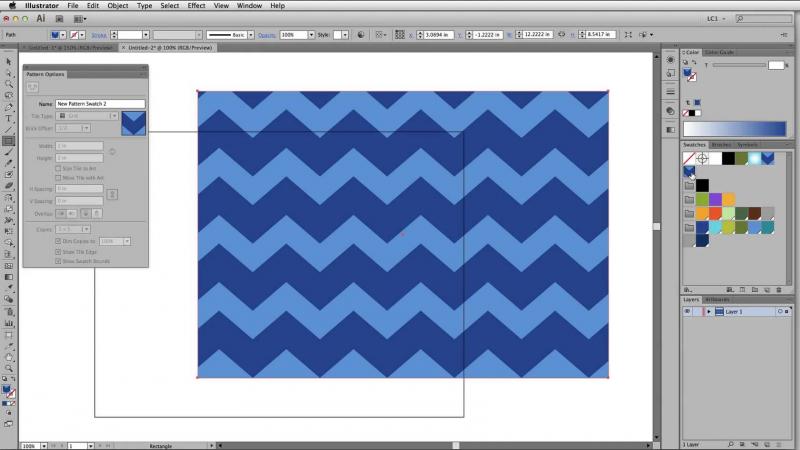Select the Type tool
The height and width of the screenshot is (450, 800).
[9, 118]
